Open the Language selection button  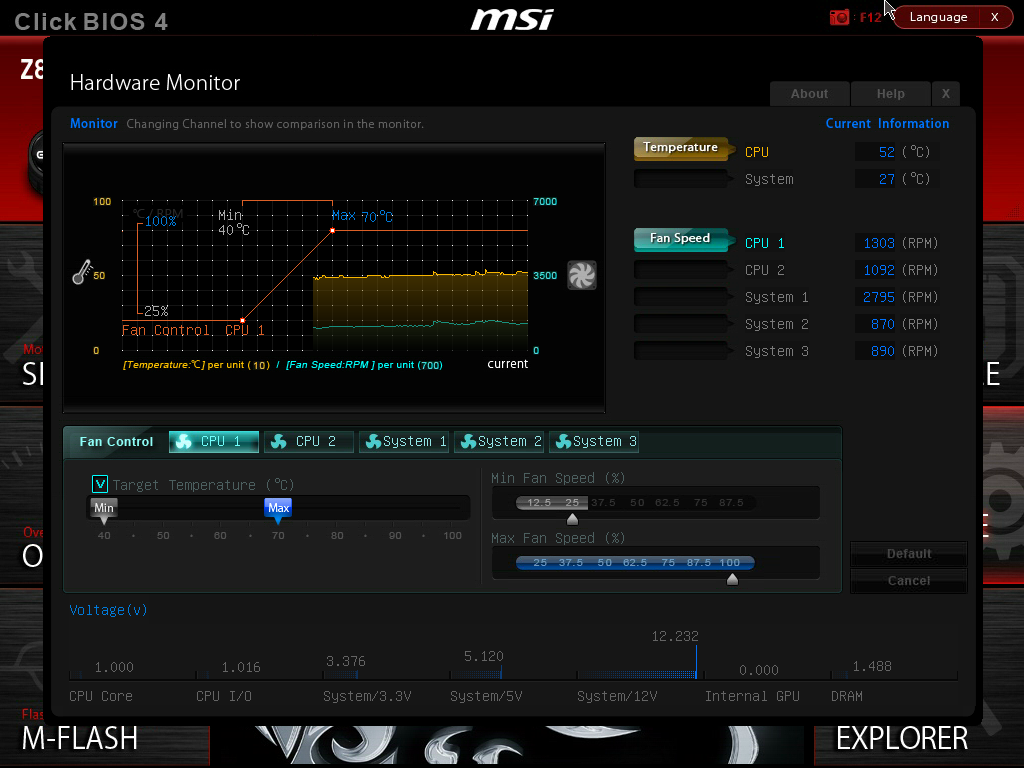pos(938,17)
